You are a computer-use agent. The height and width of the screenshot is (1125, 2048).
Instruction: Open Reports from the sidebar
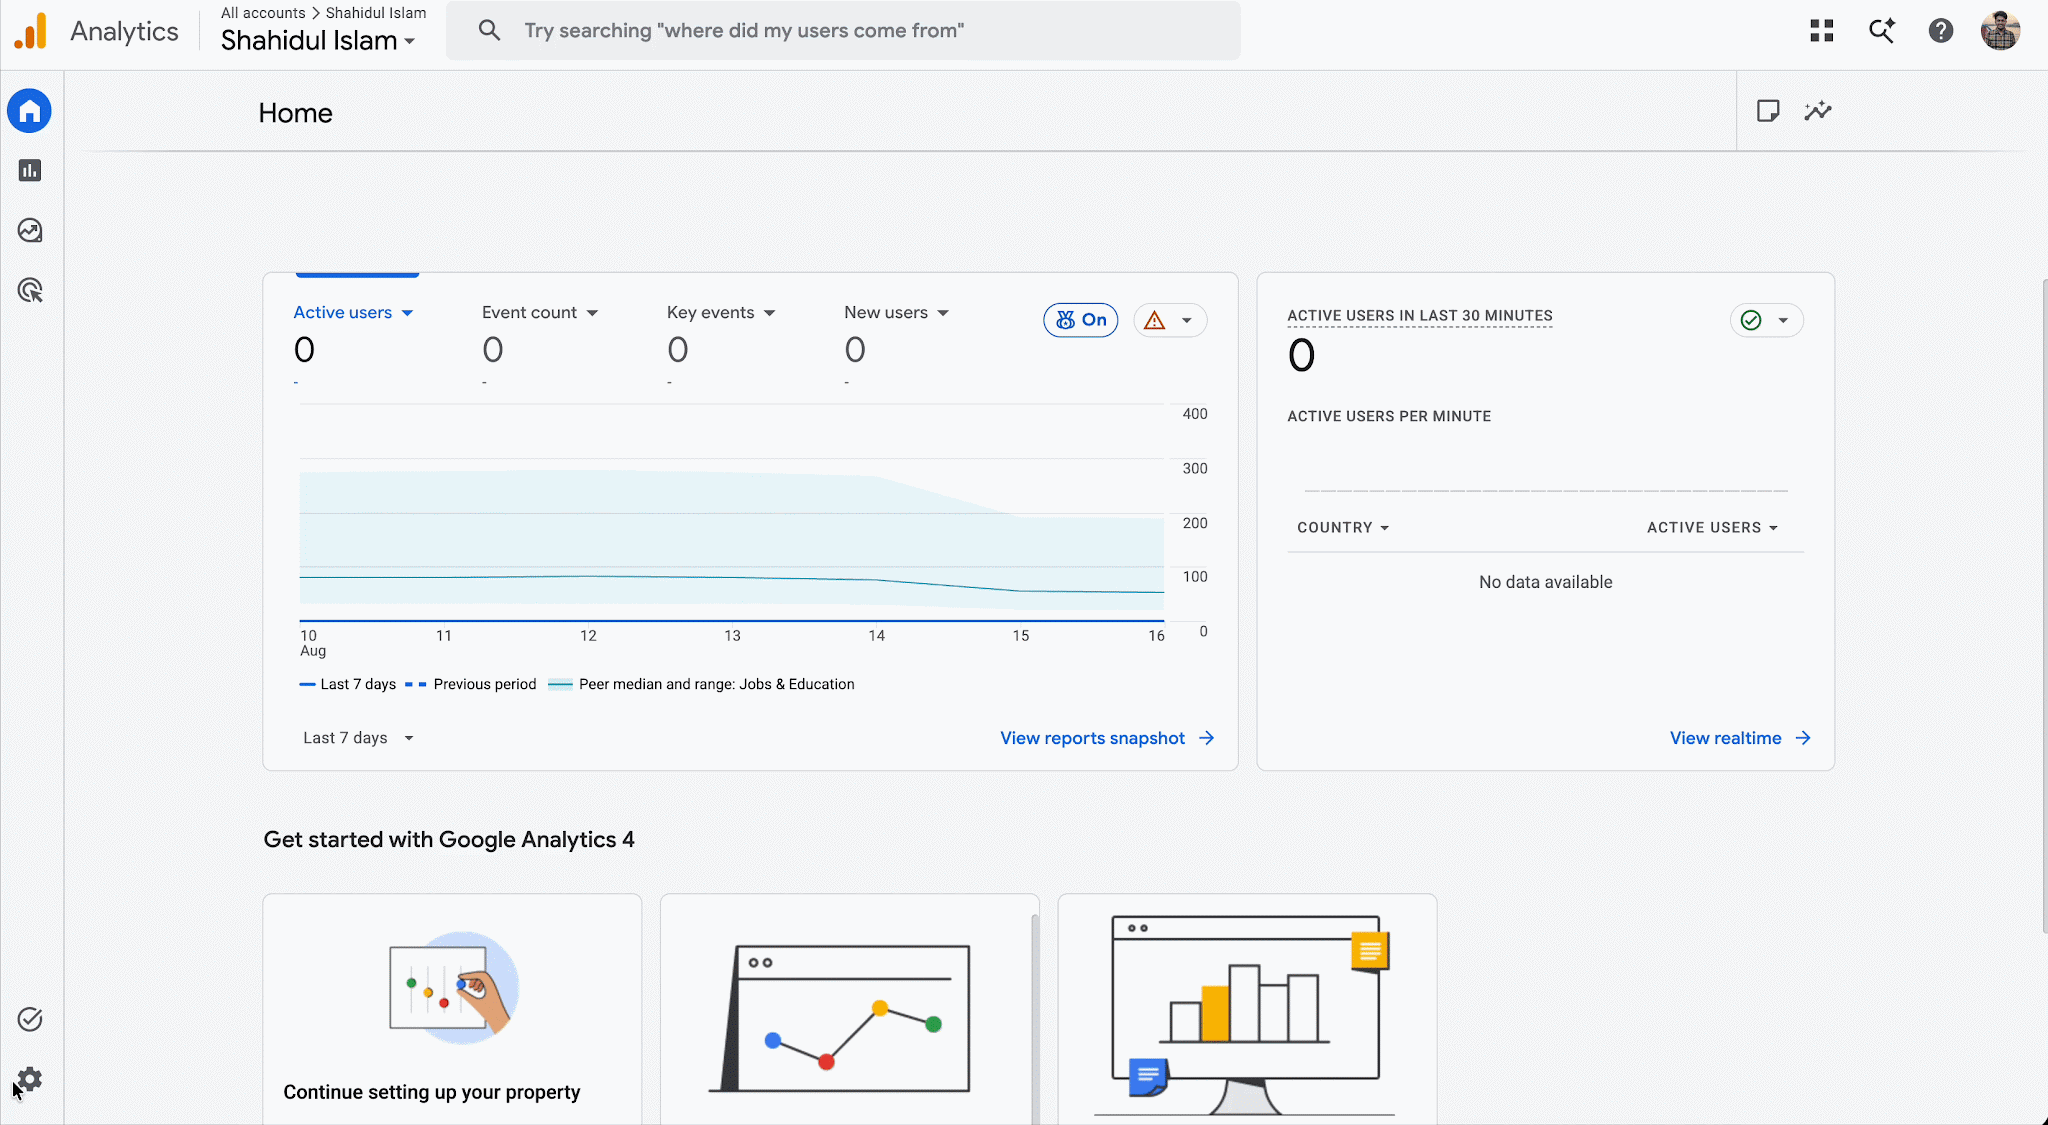pyautogui.click(x=30, y=171)
